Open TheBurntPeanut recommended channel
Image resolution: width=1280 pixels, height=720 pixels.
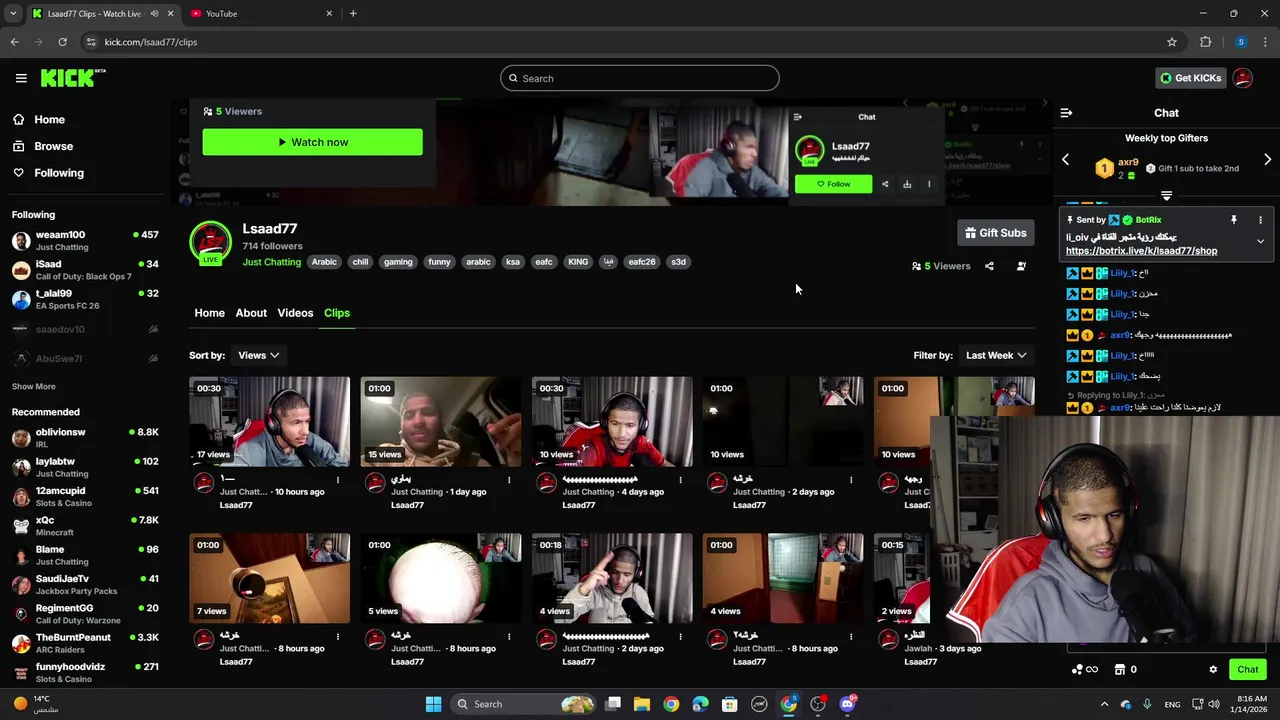pyautogui.click(x=85, y=643)
